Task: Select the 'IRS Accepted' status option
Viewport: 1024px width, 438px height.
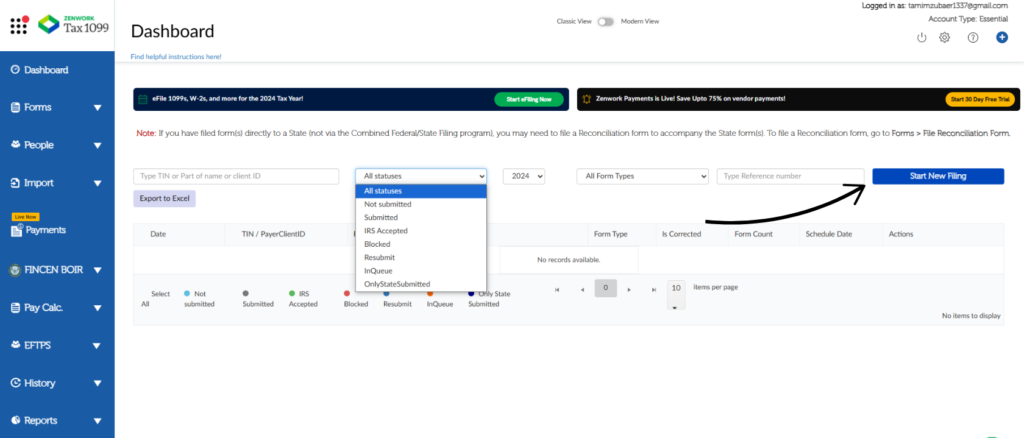Action: click(x=385, y=230)
